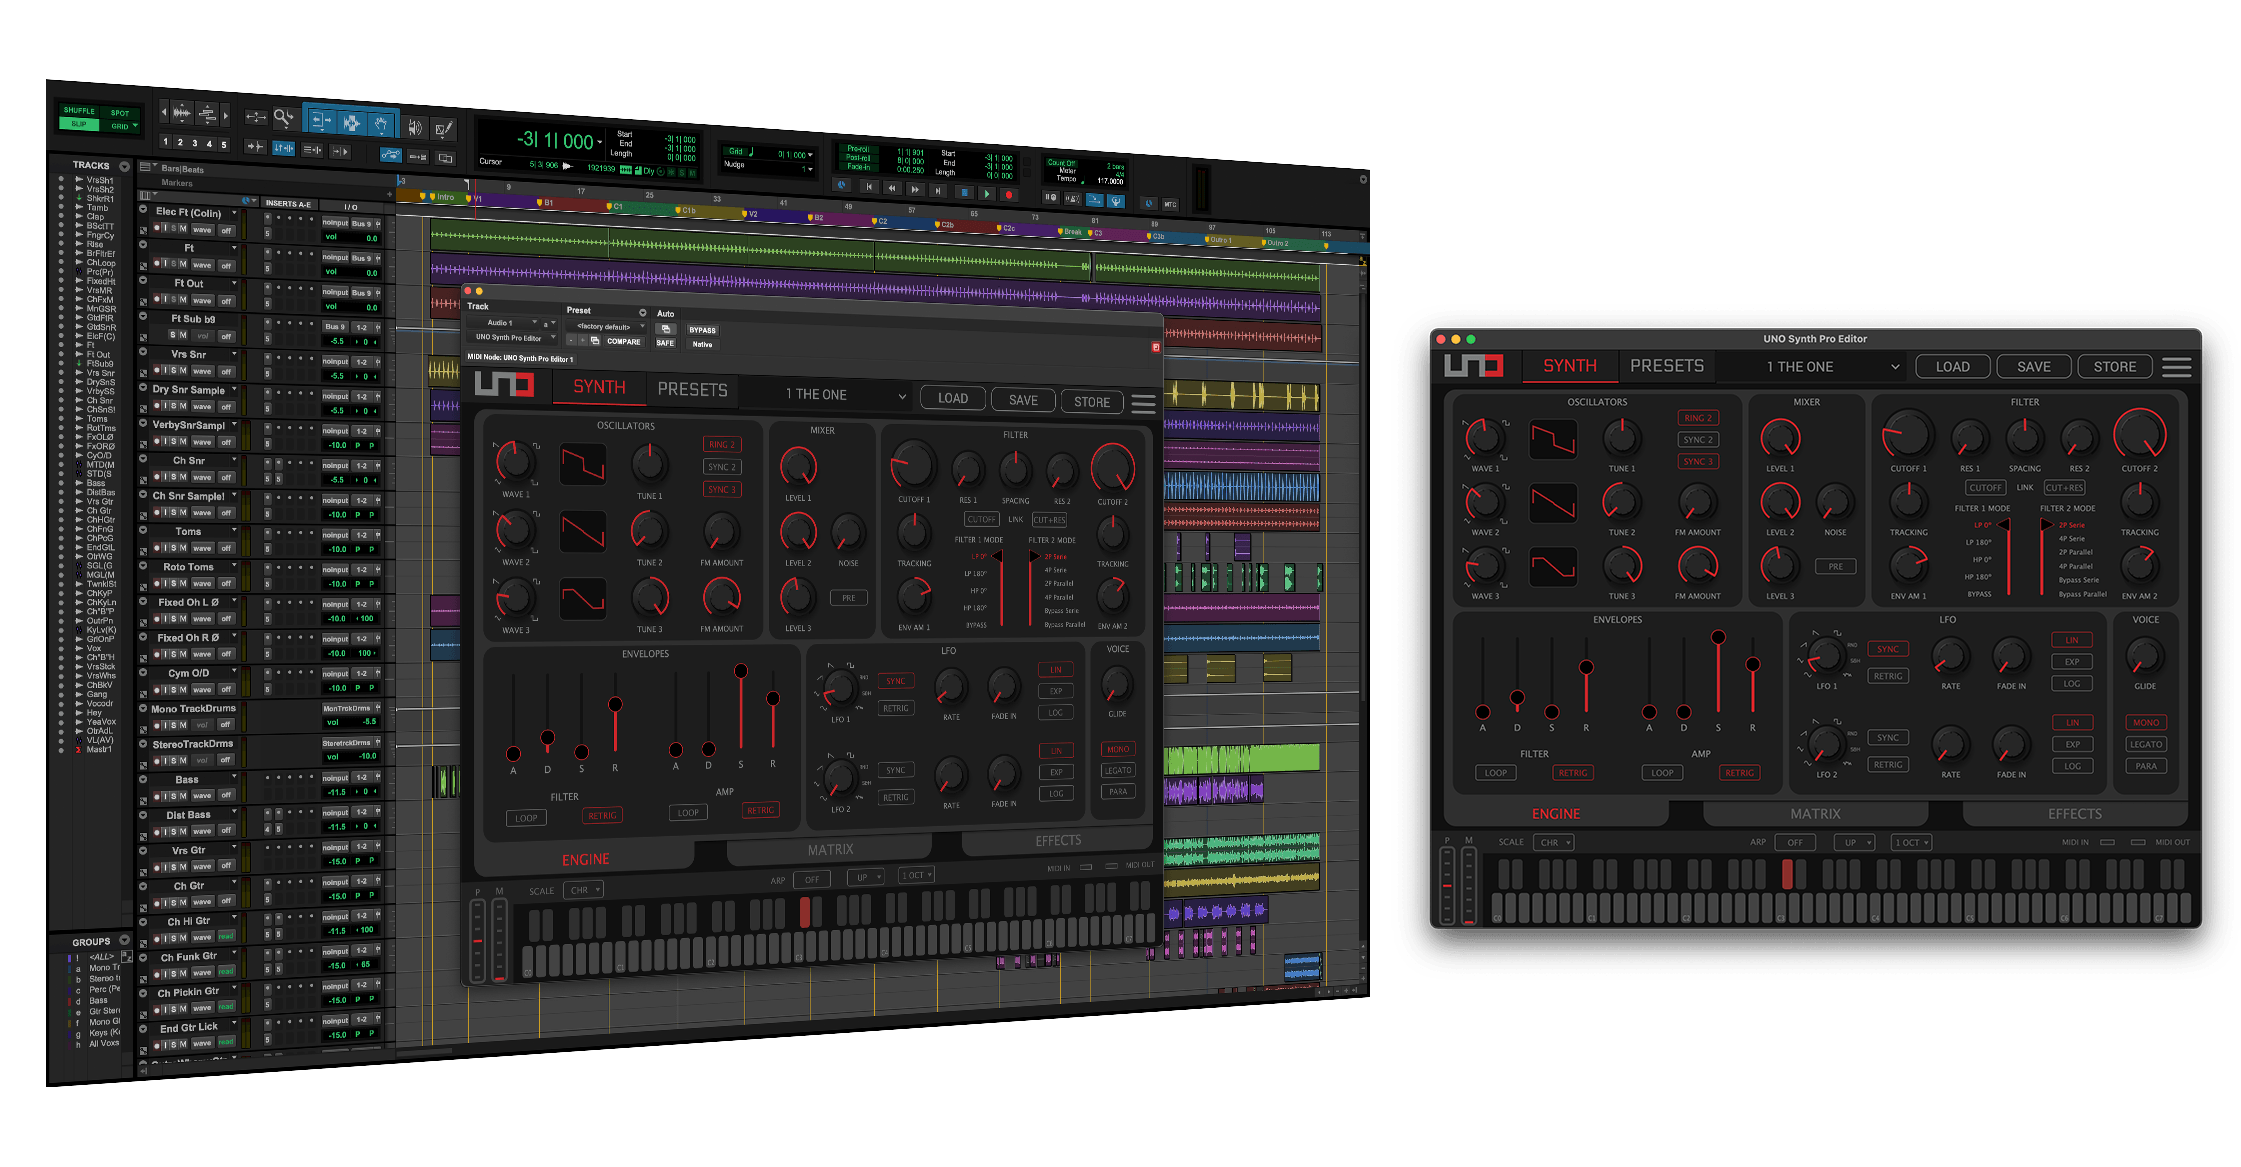Open the '1 THE ONE' preset dropdown in standalone editor
This screenshot has width=2241, height=1167.
pyautogui.click(x=1832, y=367)
